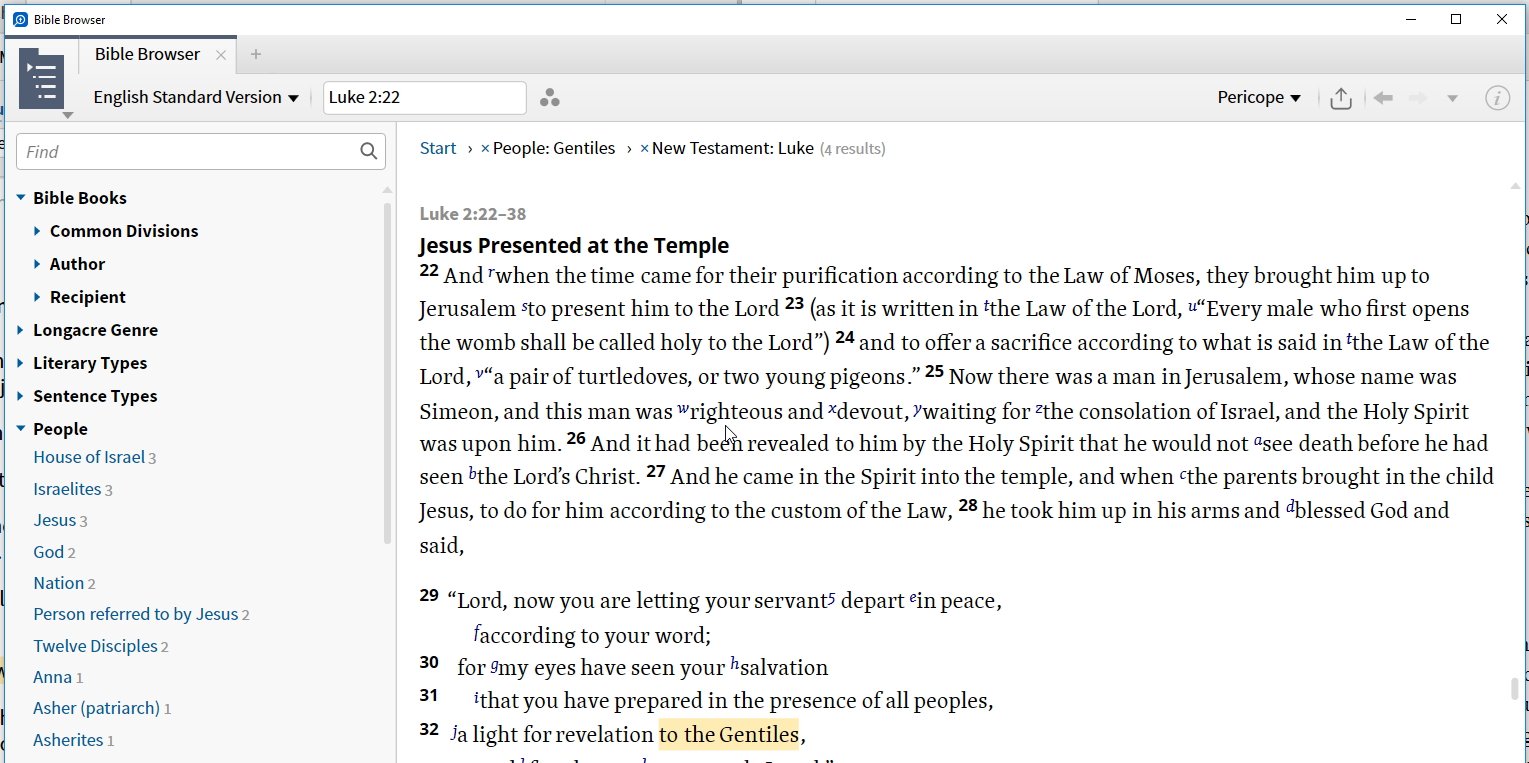Select the Jesus facet in People

pos(54,520)
